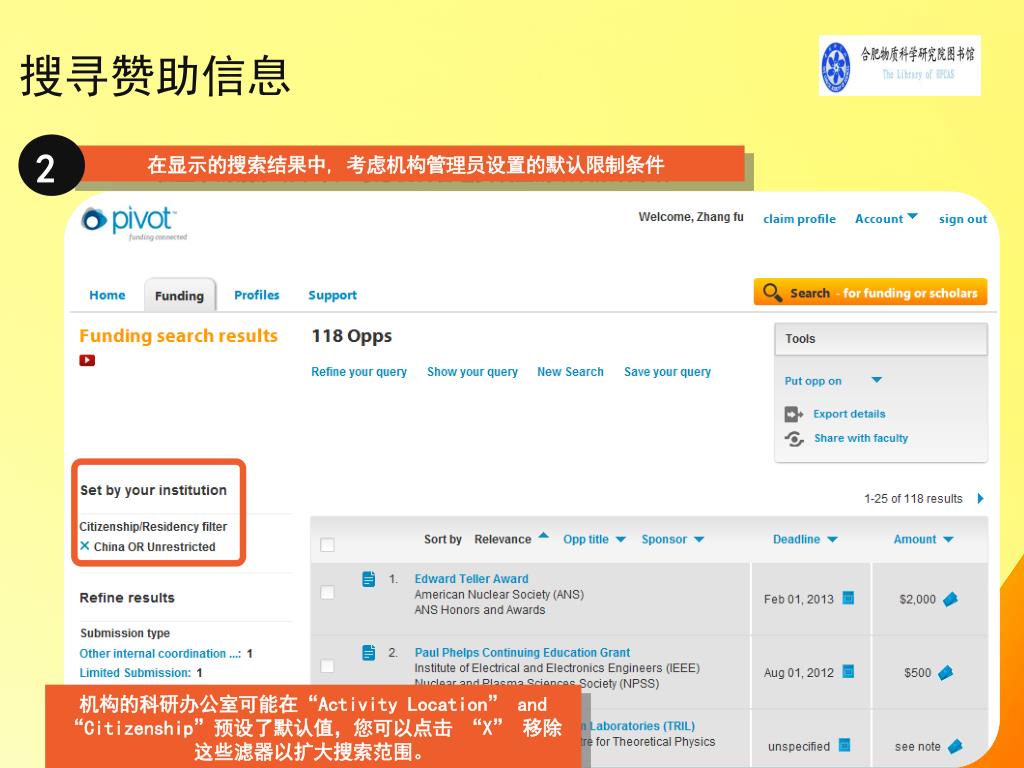1024x768 pixels.
Task: Click the Share with faculty icon
Action: pyautogui.click(x=794, y=439)
